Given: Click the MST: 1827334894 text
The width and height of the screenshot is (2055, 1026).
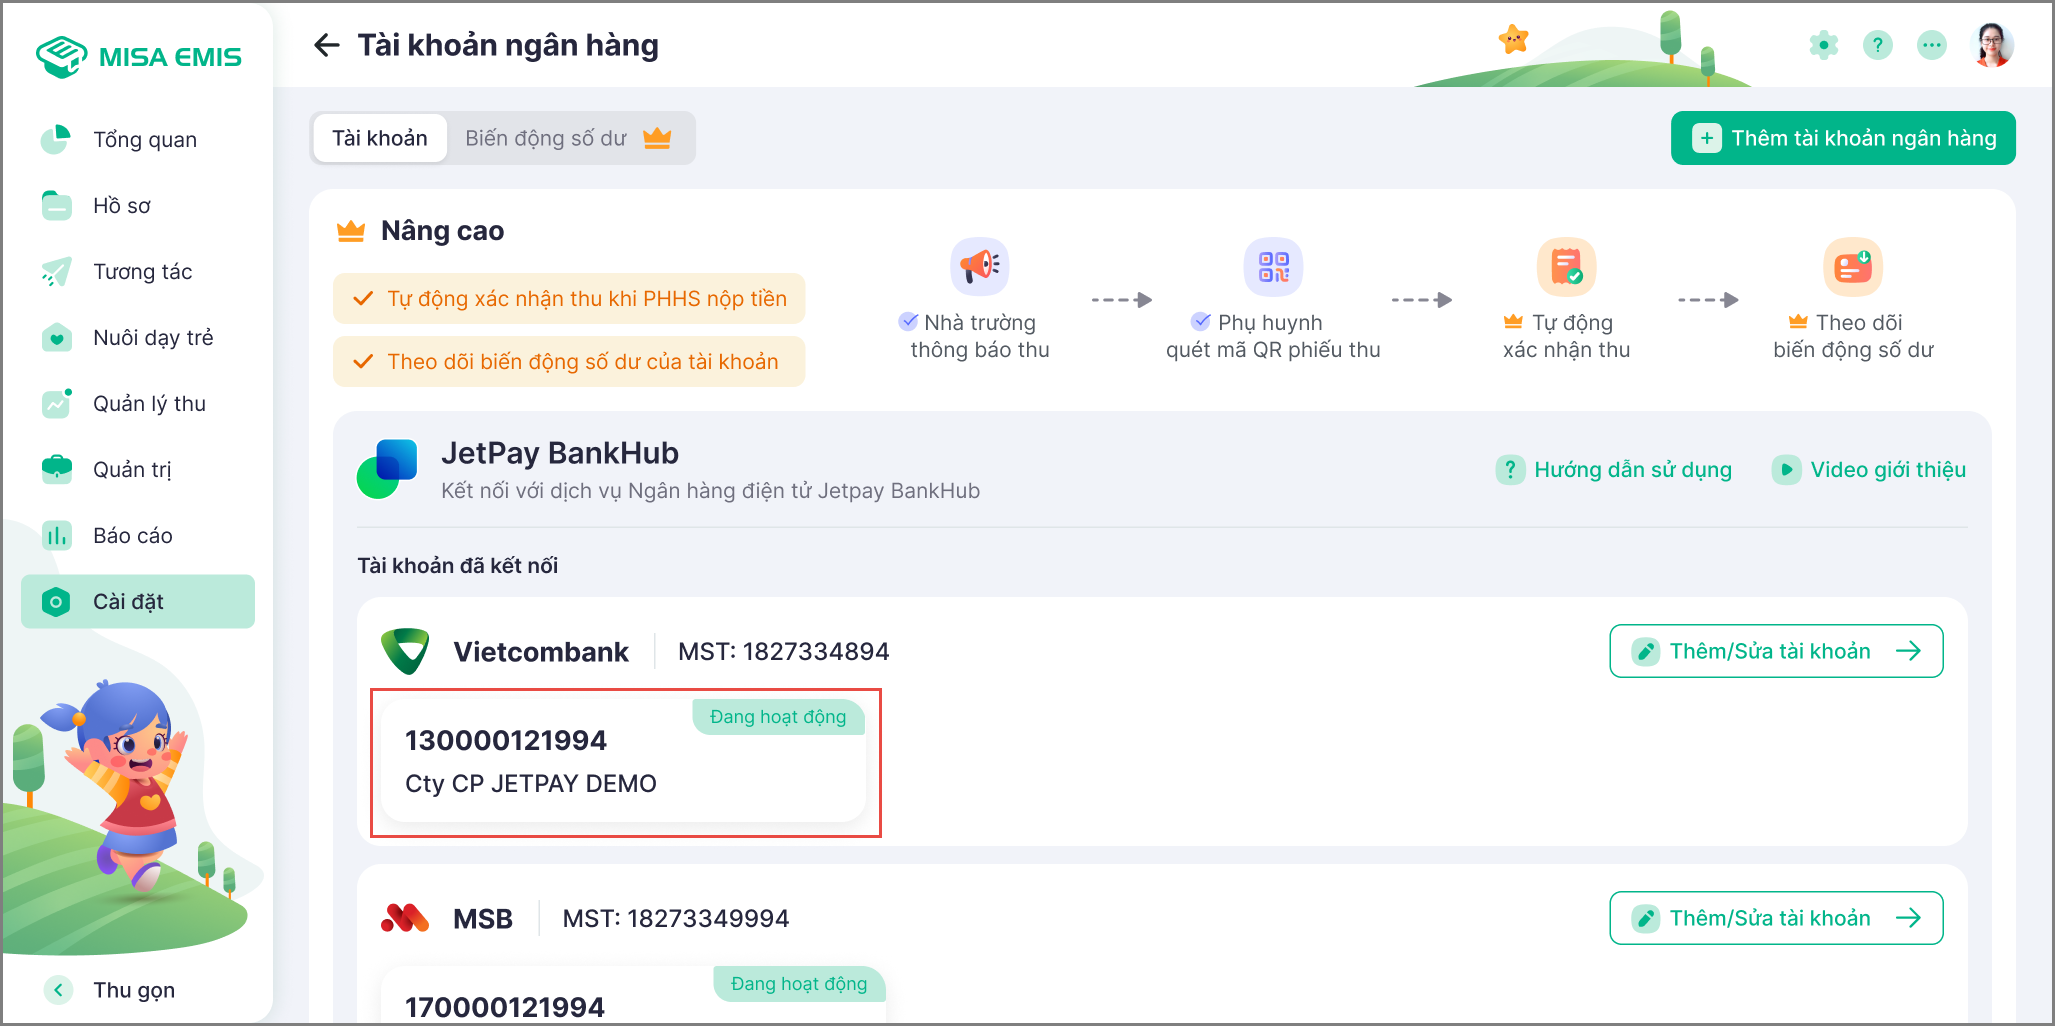Looking at the screenshot, I should [x=783, y=651].
